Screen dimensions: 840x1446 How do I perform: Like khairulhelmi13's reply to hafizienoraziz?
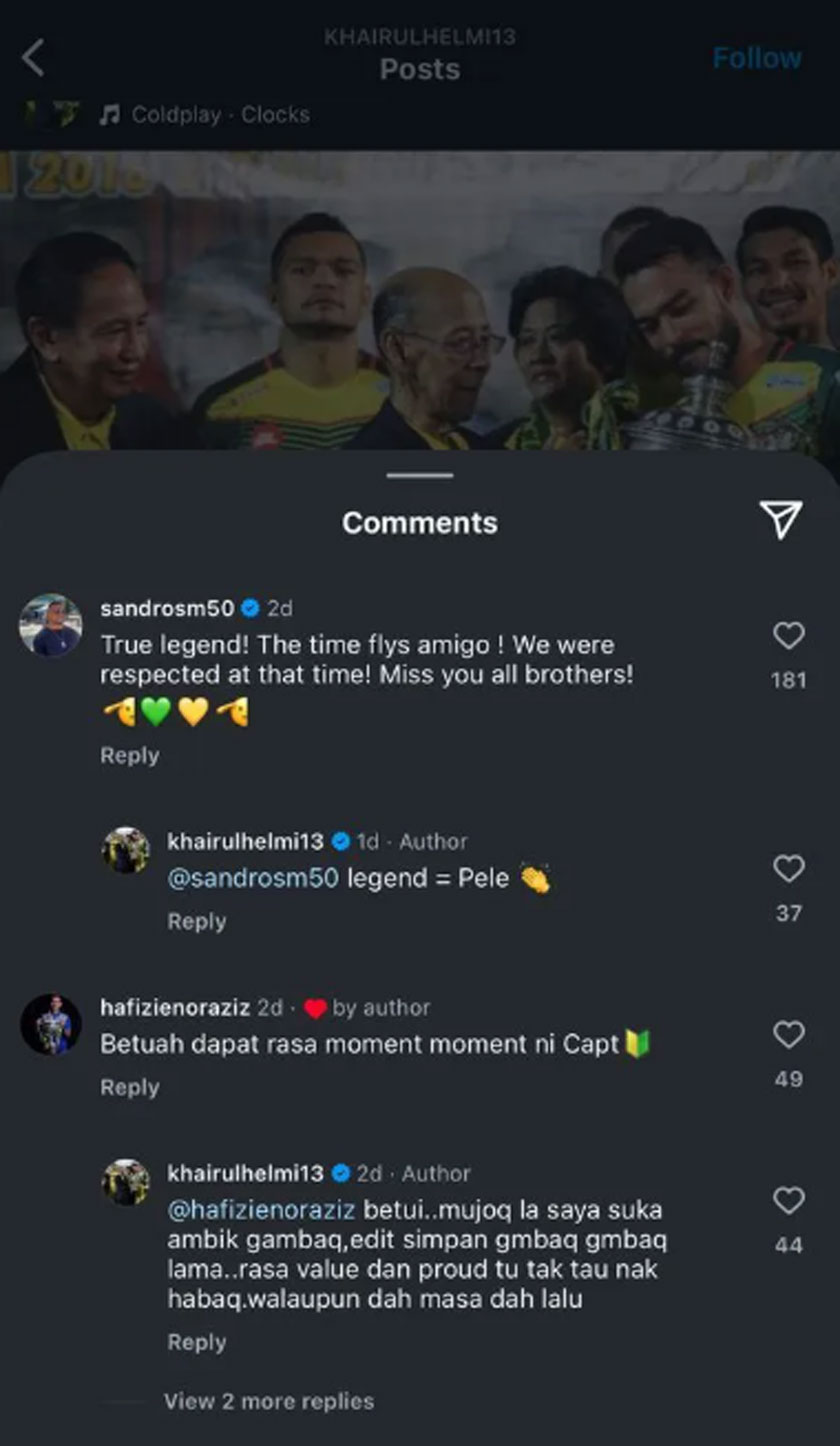coord(788,1201)
